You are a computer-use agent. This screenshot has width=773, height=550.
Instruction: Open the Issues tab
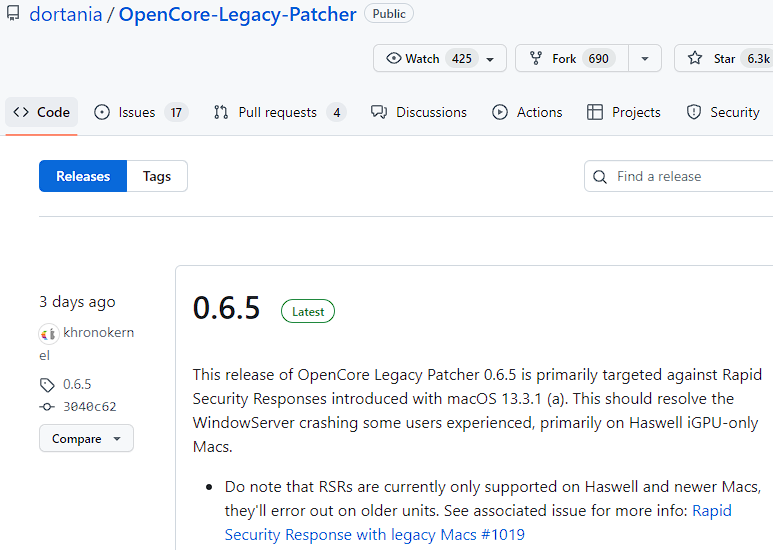coord(140,112)
